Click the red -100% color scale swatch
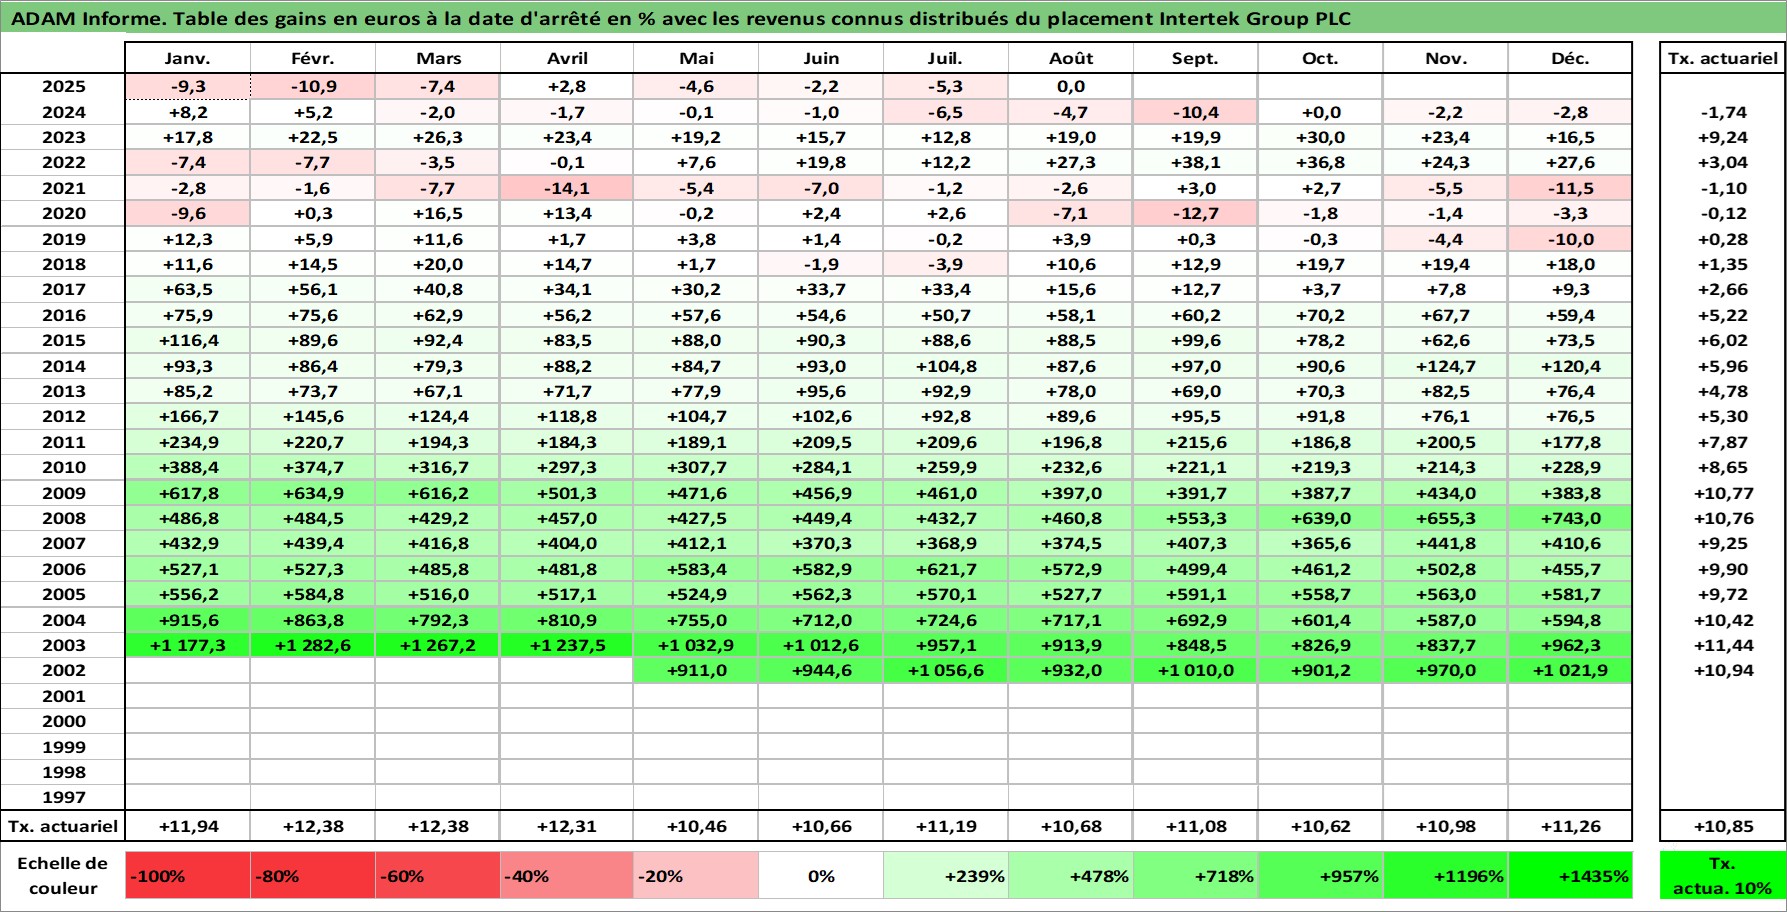Viewport: 1787px width, 912px height. [x=187, y=876]
